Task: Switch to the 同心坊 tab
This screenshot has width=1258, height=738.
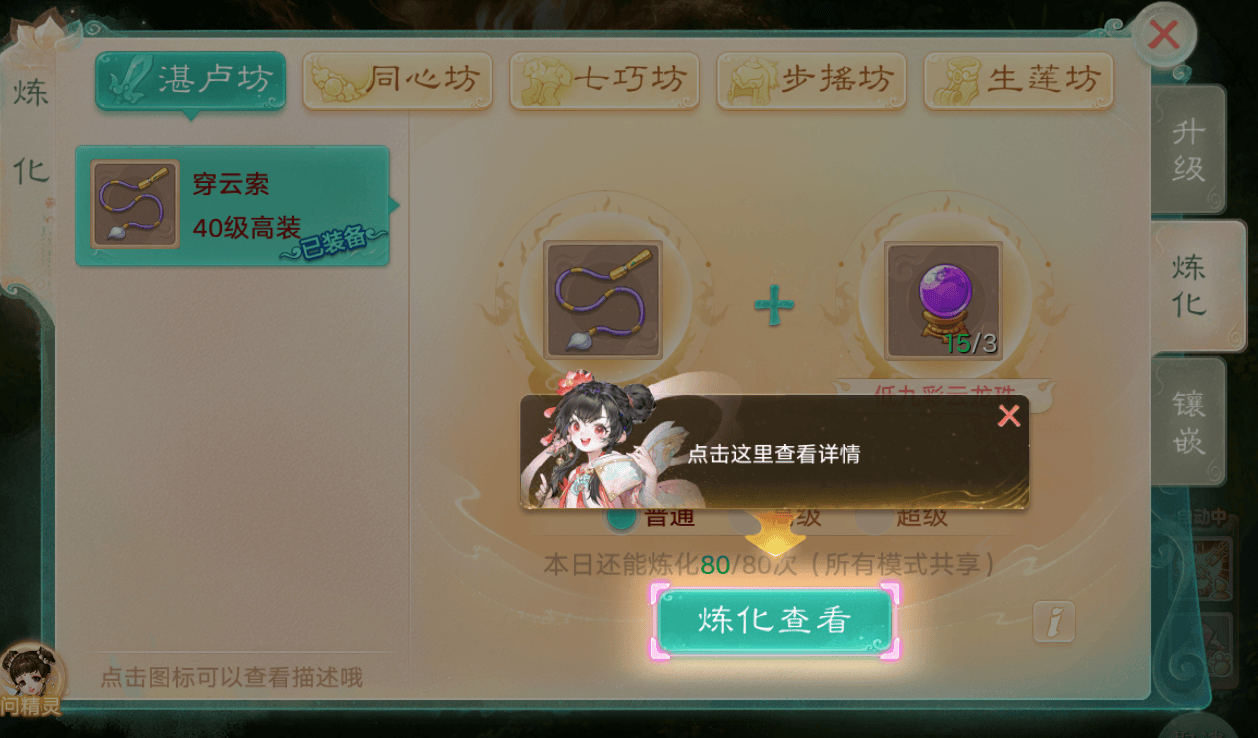Action: pos(398,80)
